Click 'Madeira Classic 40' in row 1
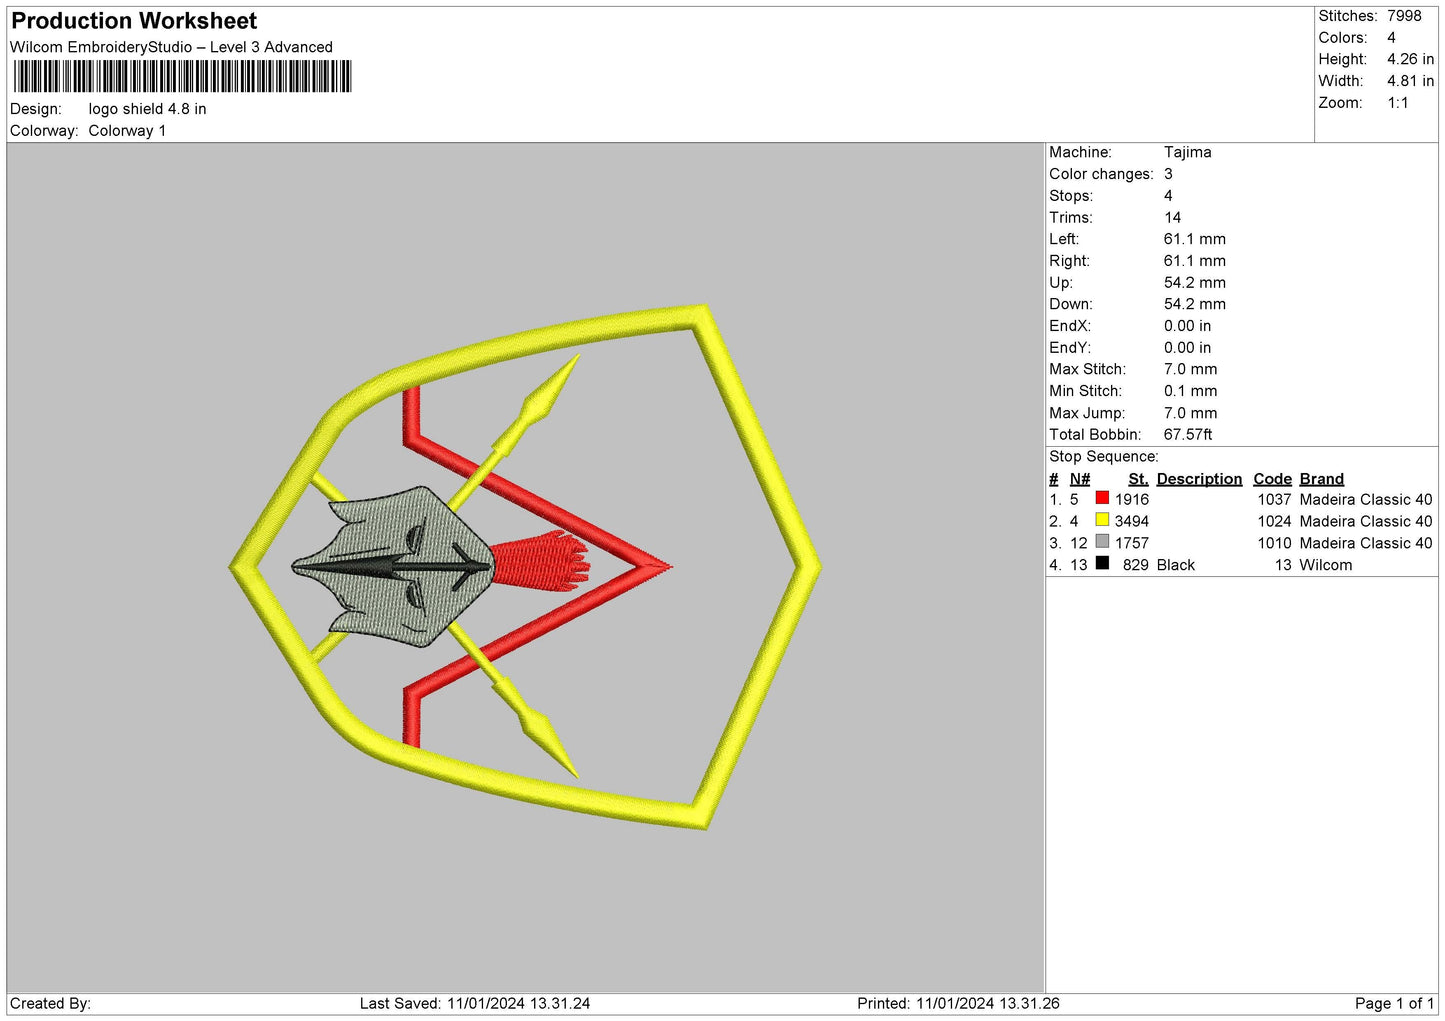Screen dimensions: 1445x1021 click(1366, 500)
